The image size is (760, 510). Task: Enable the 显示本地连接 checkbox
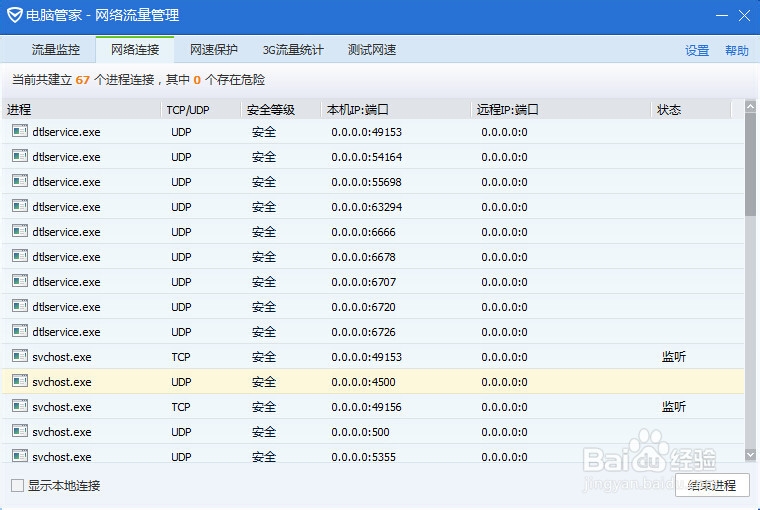coord(17,485)
